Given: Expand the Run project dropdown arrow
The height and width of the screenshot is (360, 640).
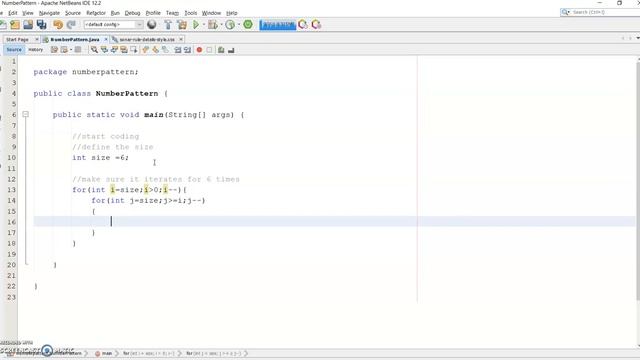Looking at the screenshot, I should (203, 25).
